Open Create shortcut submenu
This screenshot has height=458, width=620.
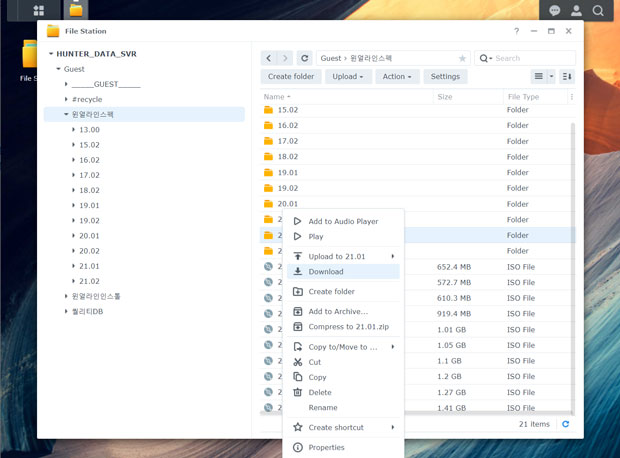343,428
